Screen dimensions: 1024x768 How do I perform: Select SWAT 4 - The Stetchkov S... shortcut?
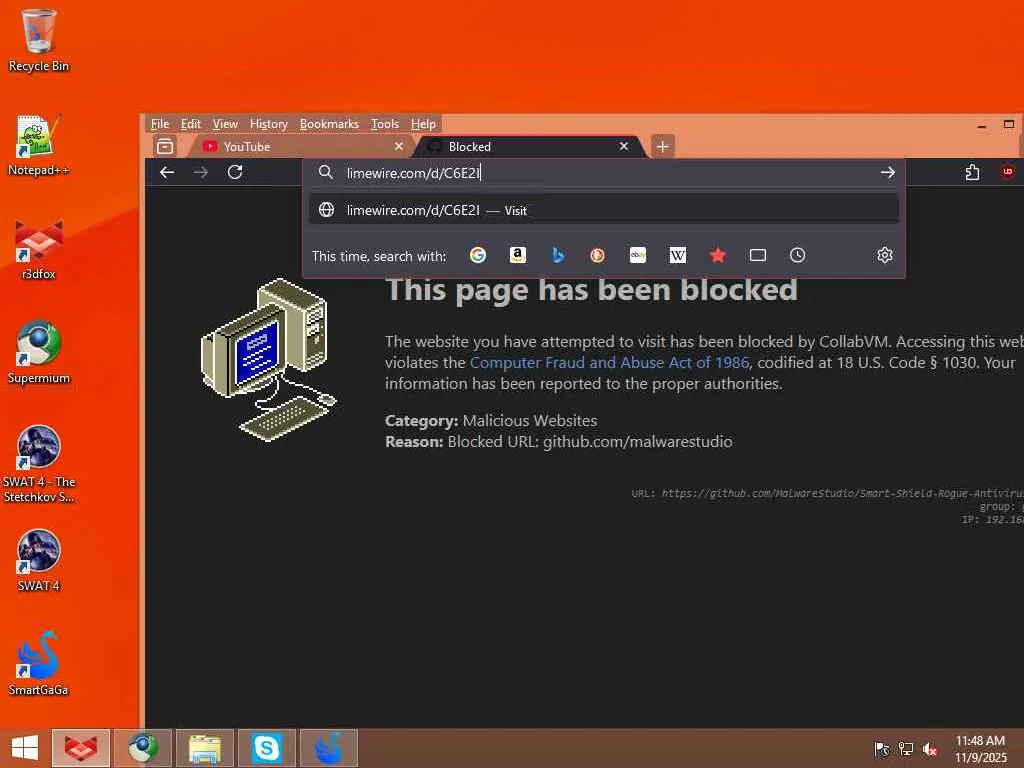point(39,464)
